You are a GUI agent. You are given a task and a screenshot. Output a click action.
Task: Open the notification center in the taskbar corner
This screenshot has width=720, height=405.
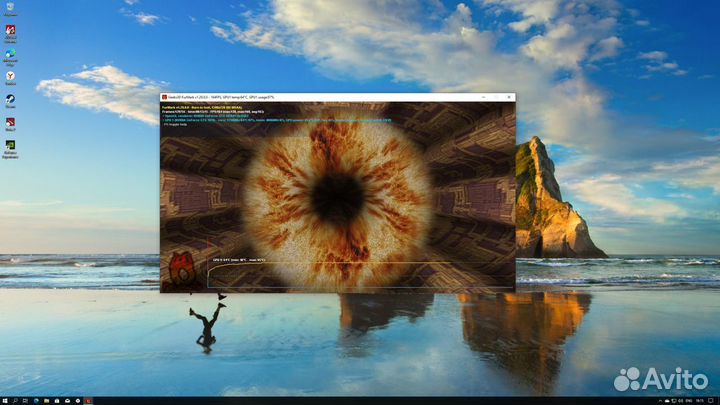(712, 400)
